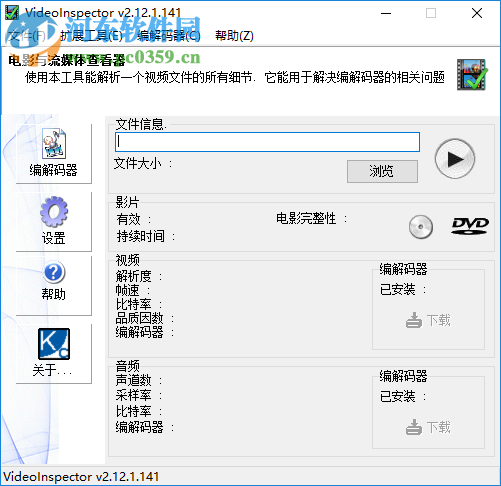Image resolution: width=501 pixels, height=486 pixels.
Task: Click the 声道数 label in 音频
Action: [139, 380]
